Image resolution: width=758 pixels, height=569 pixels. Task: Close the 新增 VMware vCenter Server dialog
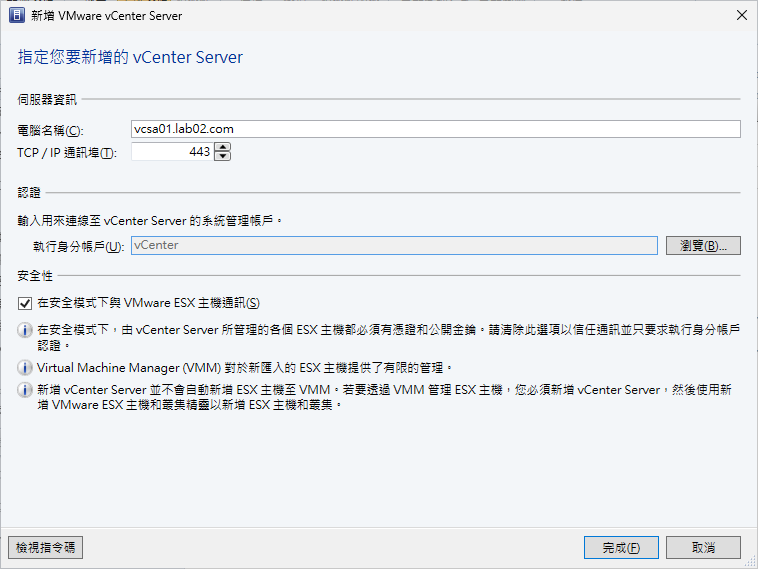[740, 16]
